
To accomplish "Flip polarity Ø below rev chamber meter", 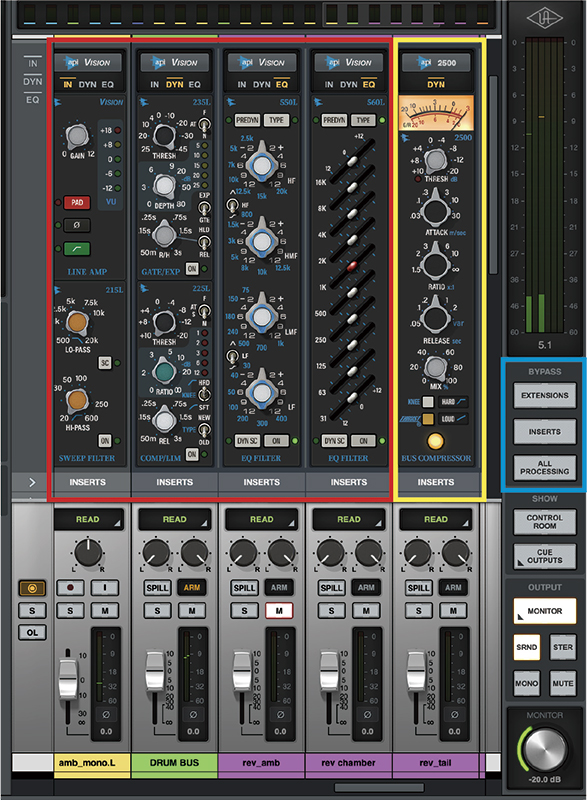I will click(367, 715).
